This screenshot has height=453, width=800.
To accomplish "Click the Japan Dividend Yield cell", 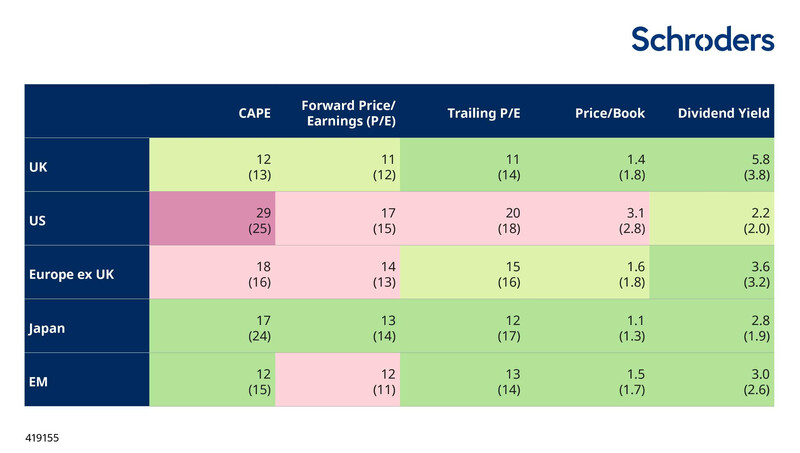I will point(712,326).
